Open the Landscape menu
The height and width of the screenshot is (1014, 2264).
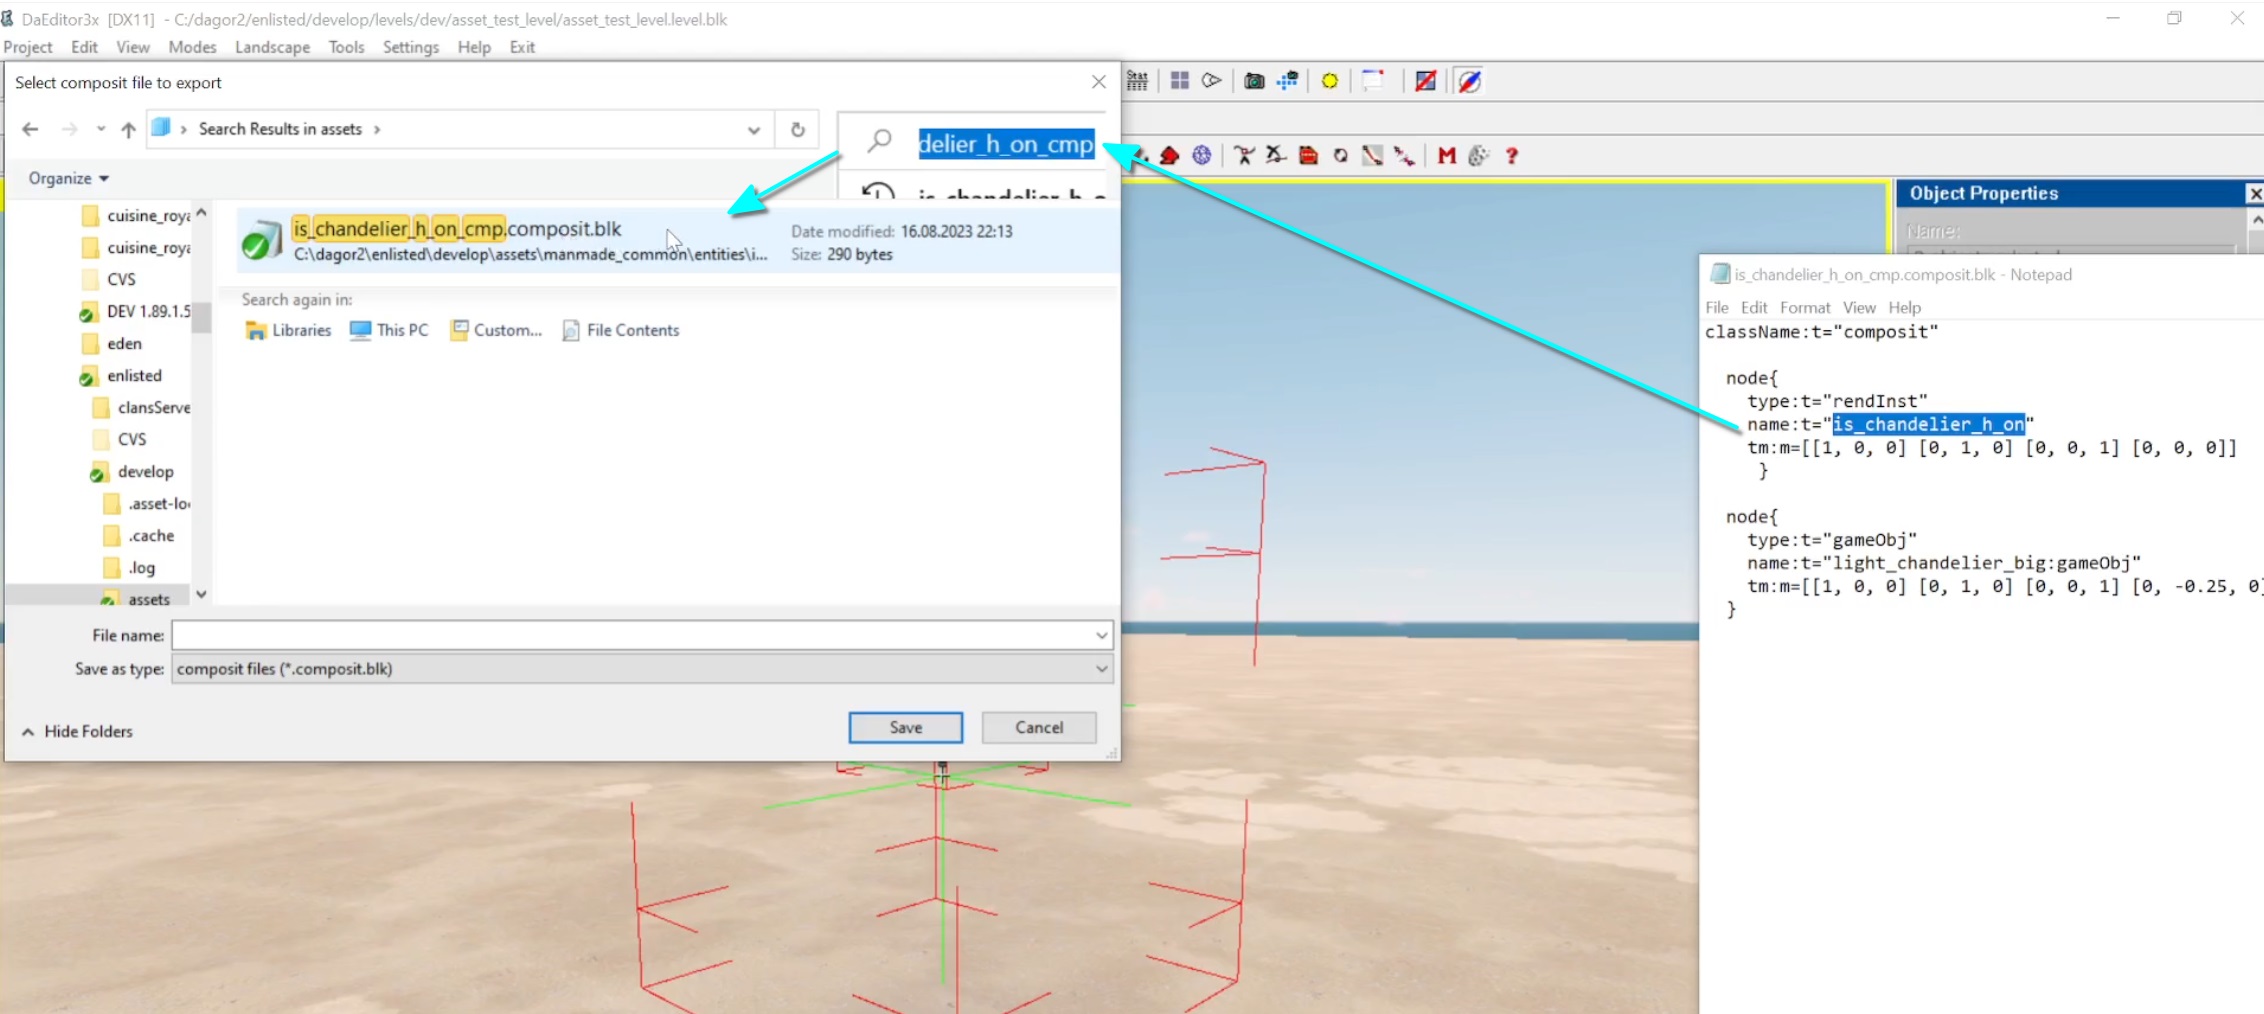pos(272,47)
